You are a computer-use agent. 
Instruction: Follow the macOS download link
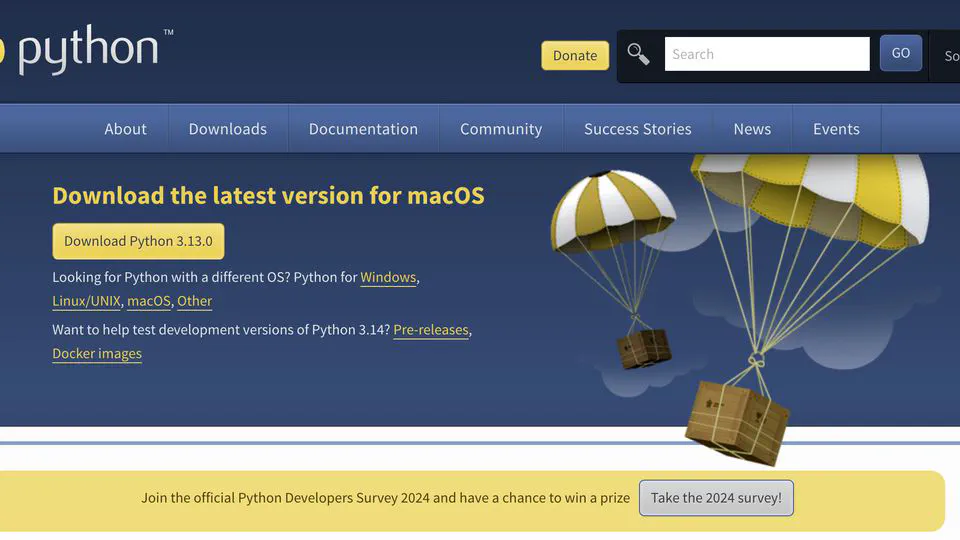pyautogui.click(x=149, y=301)
